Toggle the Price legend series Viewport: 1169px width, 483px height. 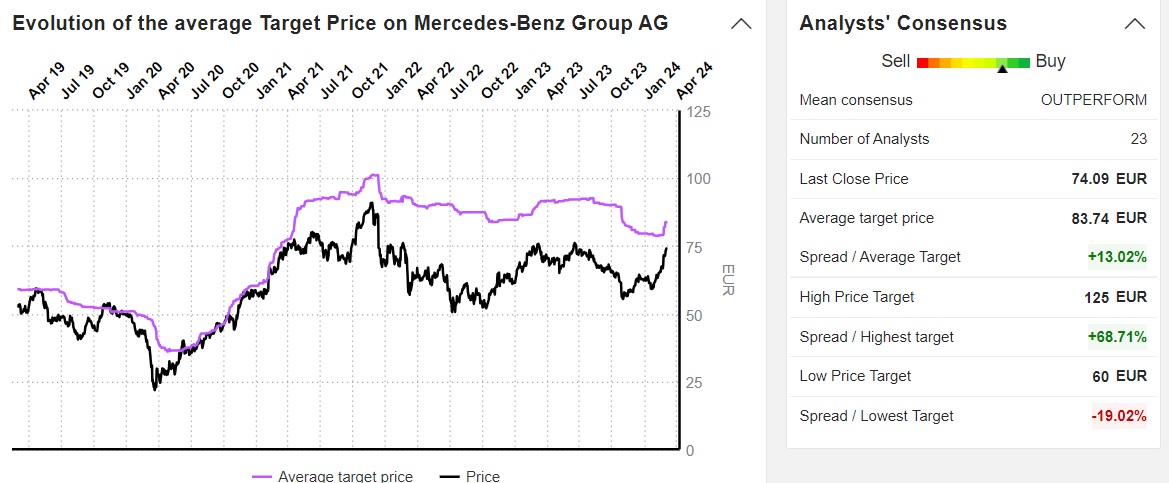(470, 476)
